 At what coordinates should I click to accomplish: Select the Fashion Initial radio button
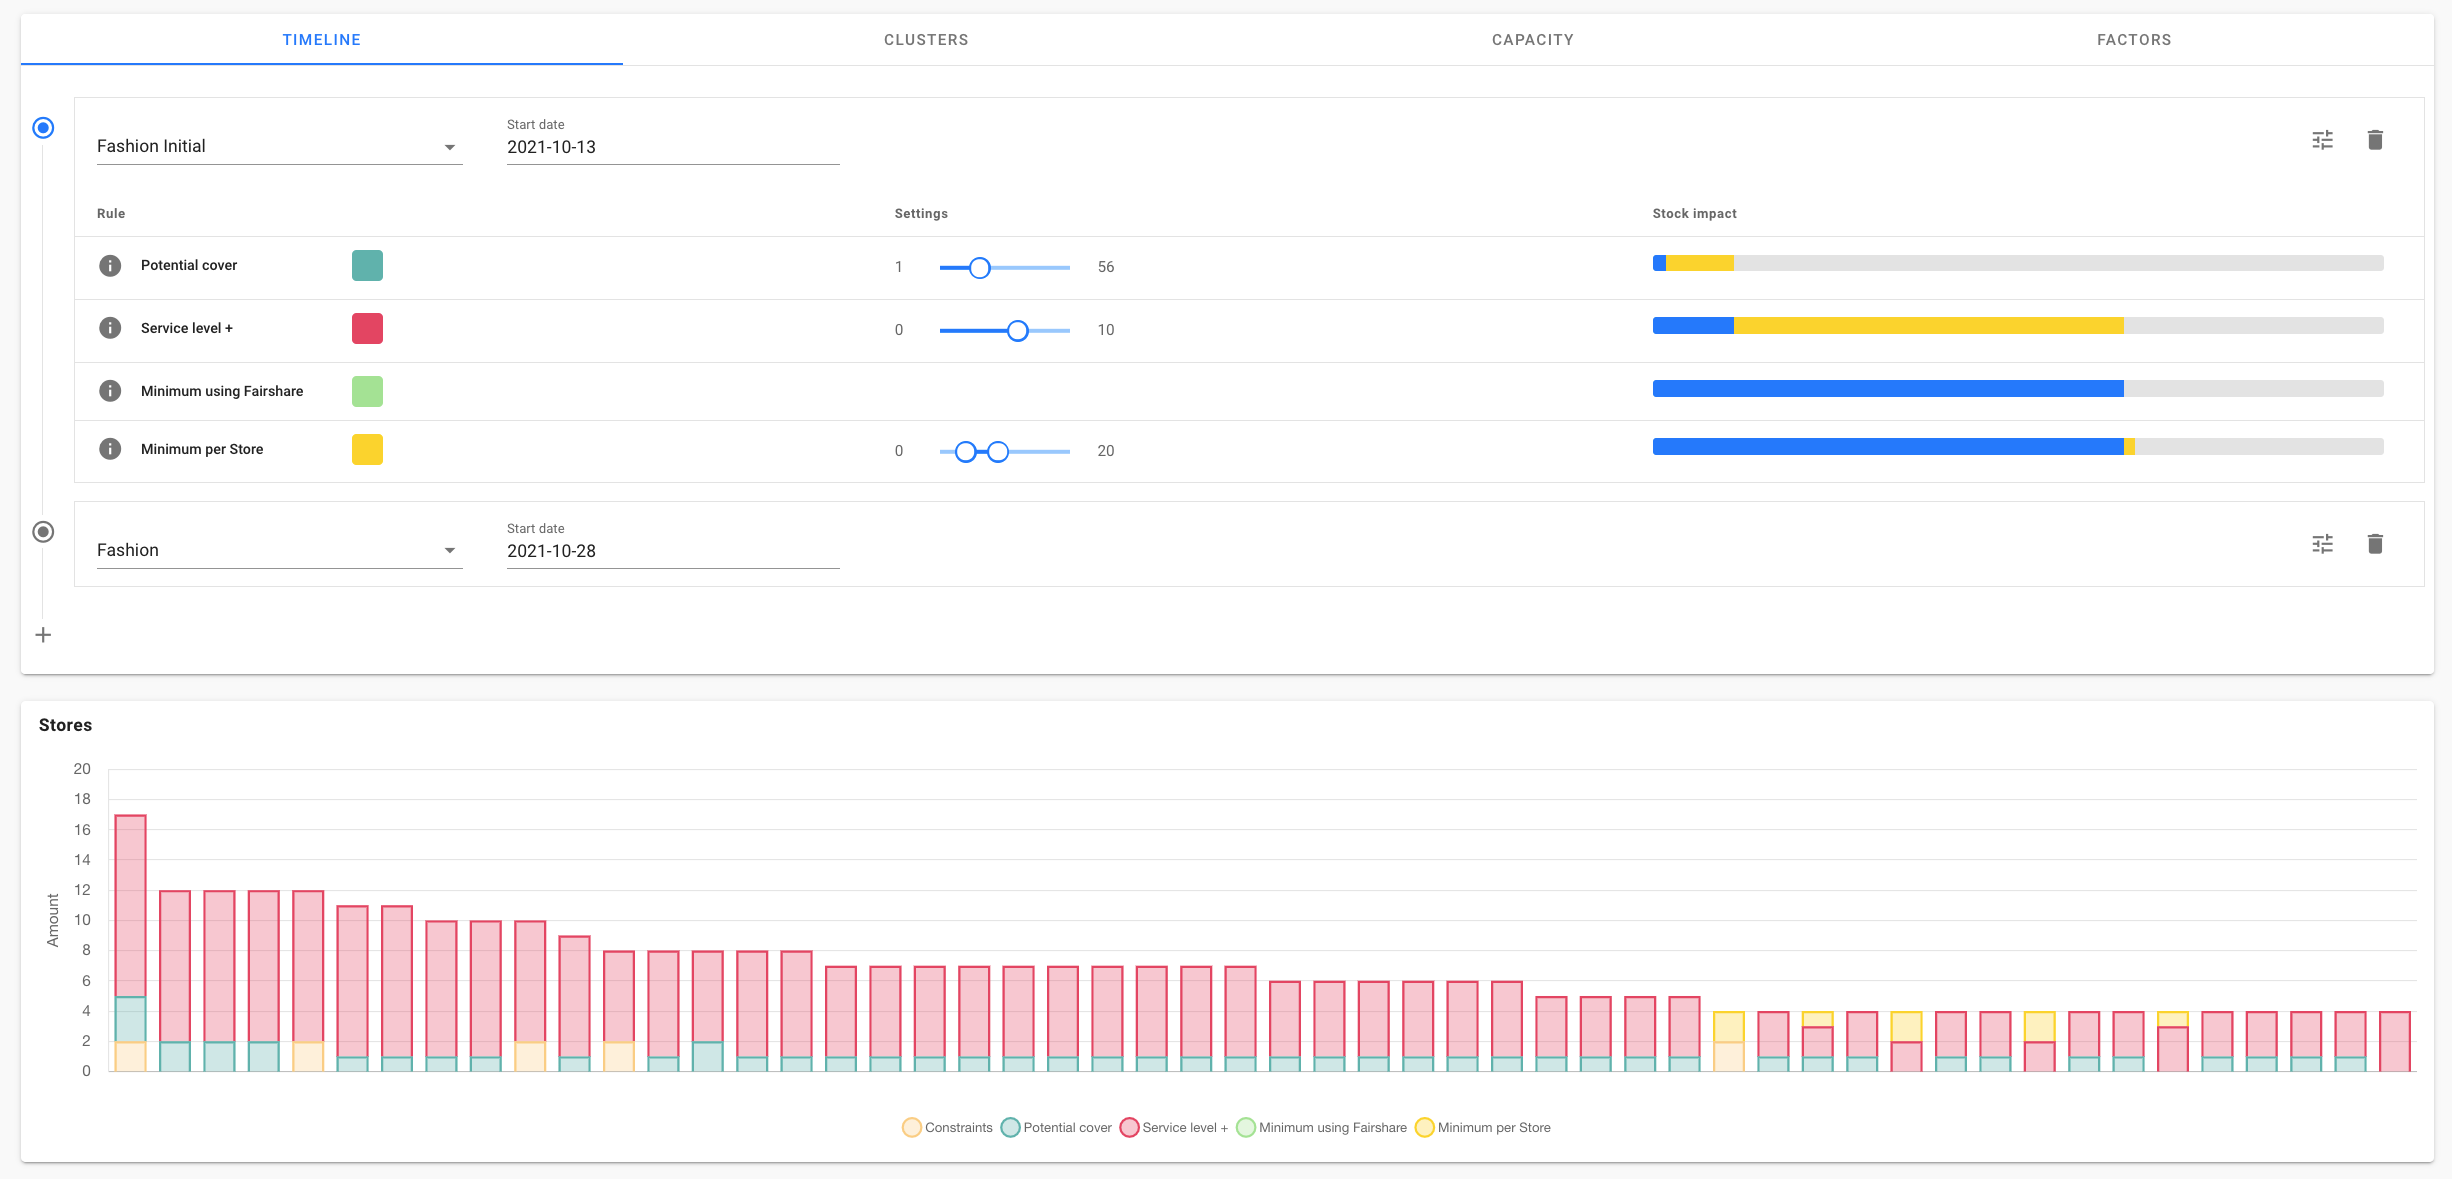(x=43, y=128)
